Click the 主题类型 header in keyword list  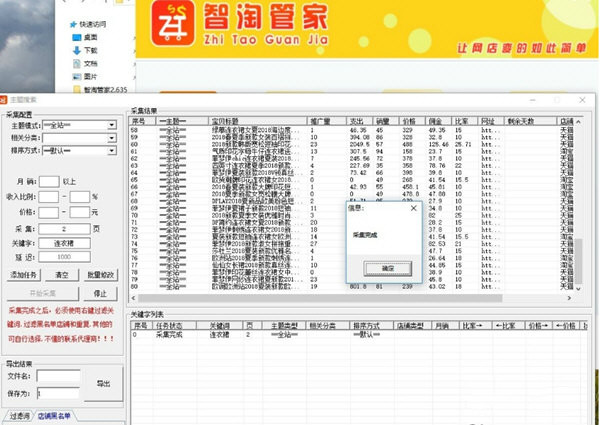(284, 326)
